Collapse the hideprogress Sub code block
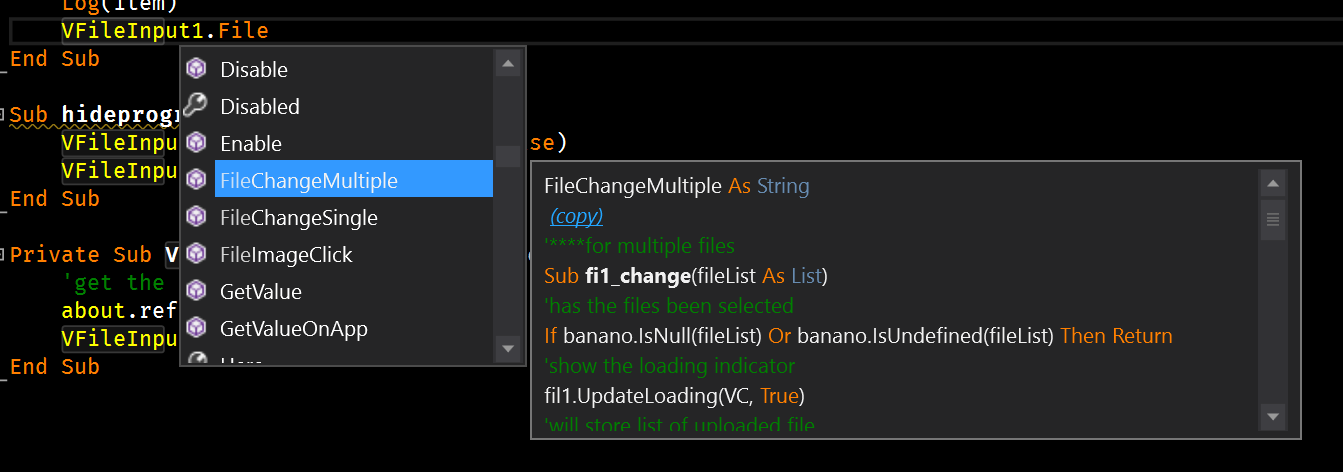1343x472 pixels. point(5,114)
